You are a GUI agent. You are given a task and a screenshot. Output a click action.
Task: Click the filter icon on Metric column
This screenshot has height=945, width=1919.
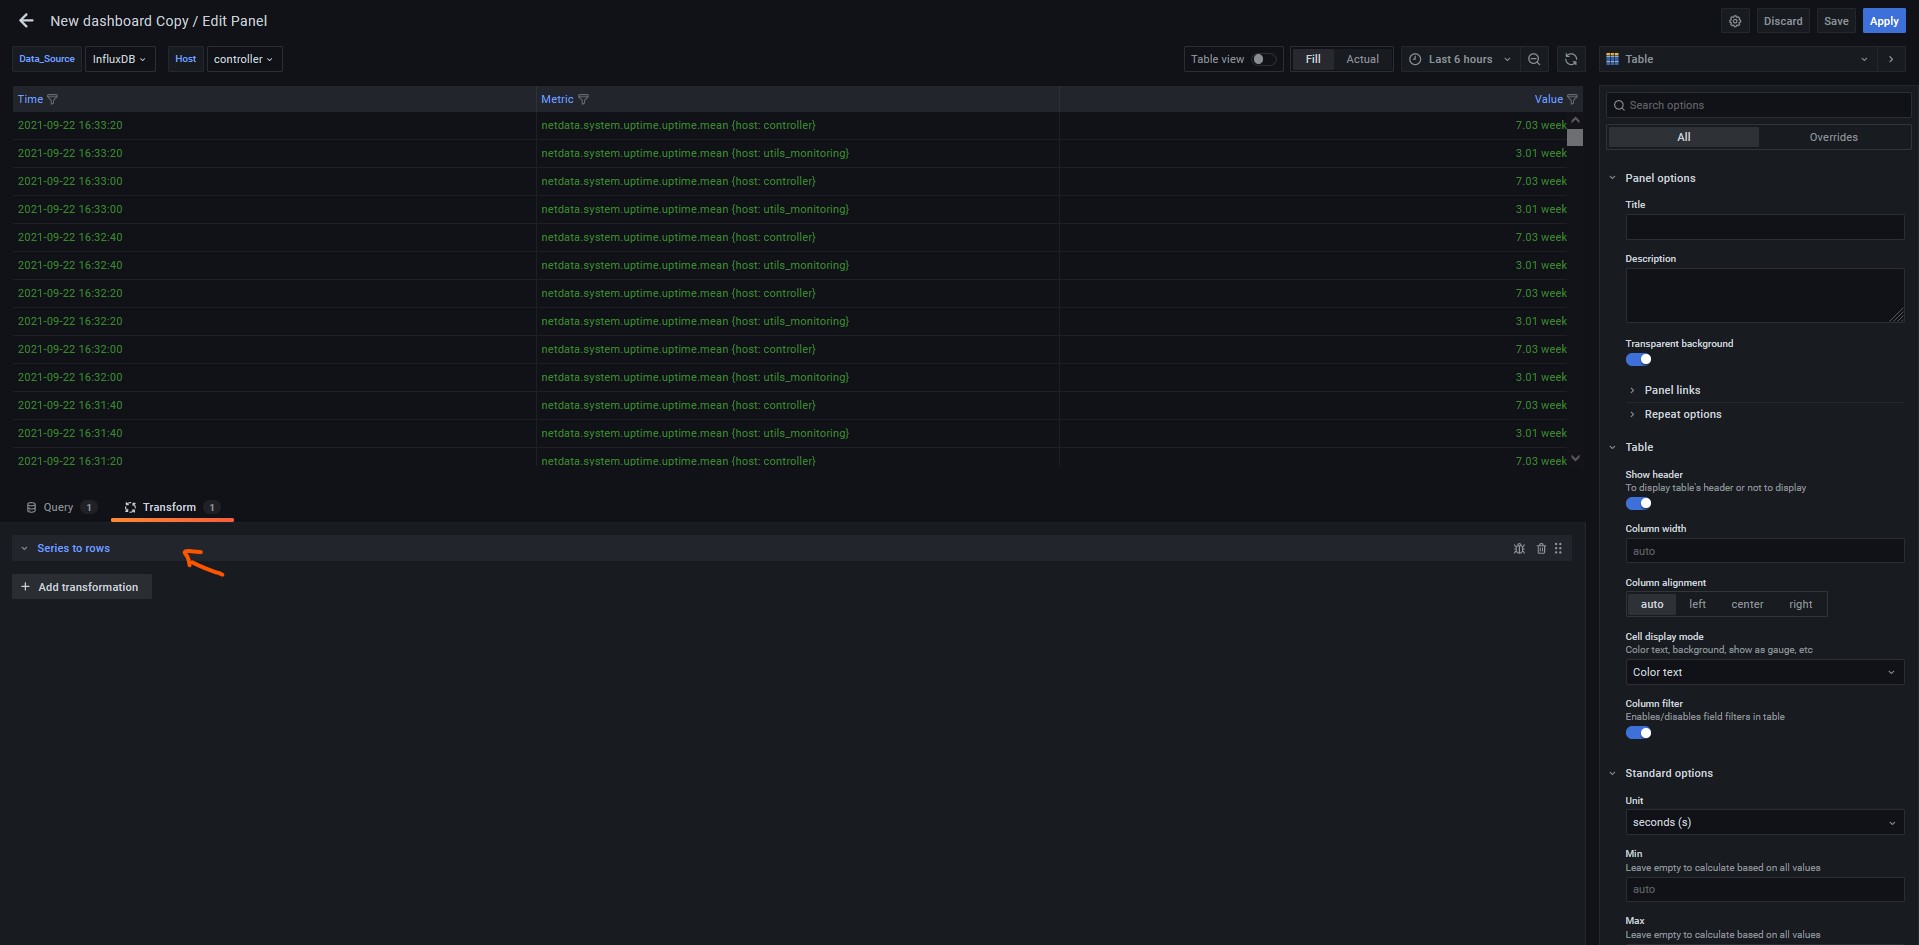[583, 99]
